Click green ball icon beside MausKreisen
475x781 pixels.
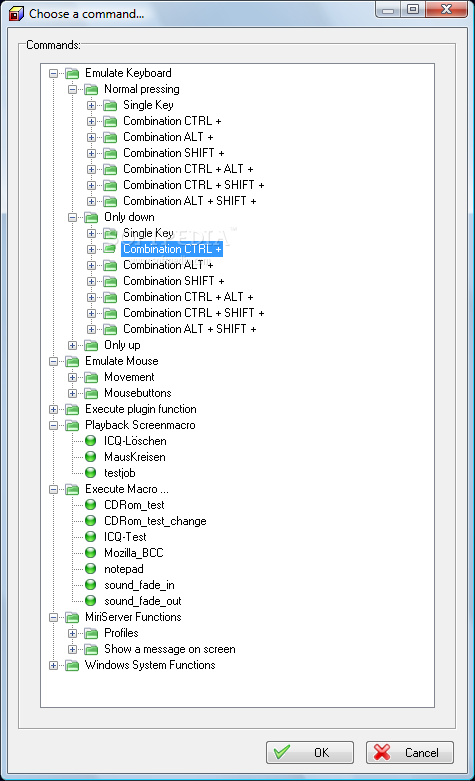coord(91,457)
